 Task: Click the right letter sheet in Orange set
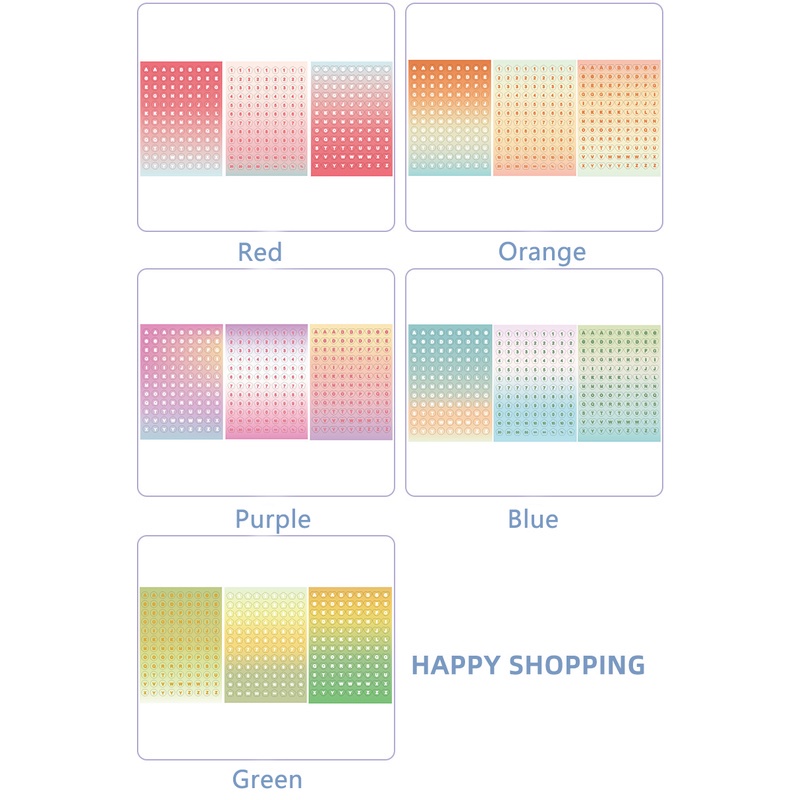point(619,118)
